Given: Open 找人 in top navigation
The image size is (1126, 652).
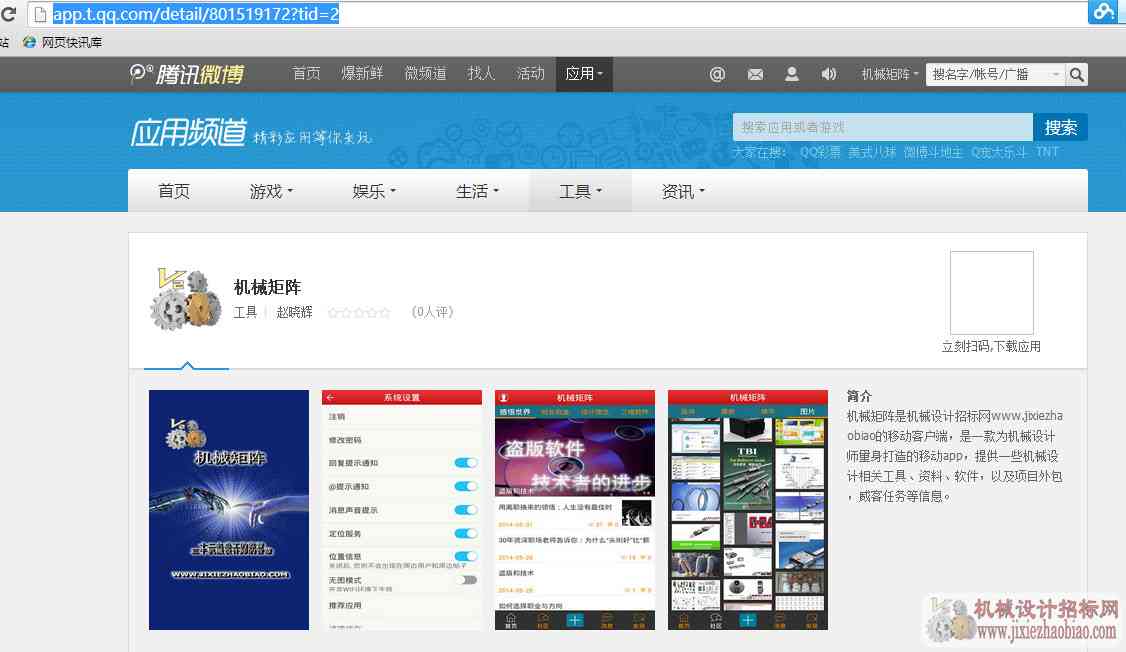Looking at the screenshot, I should click(x=480, y=73).
